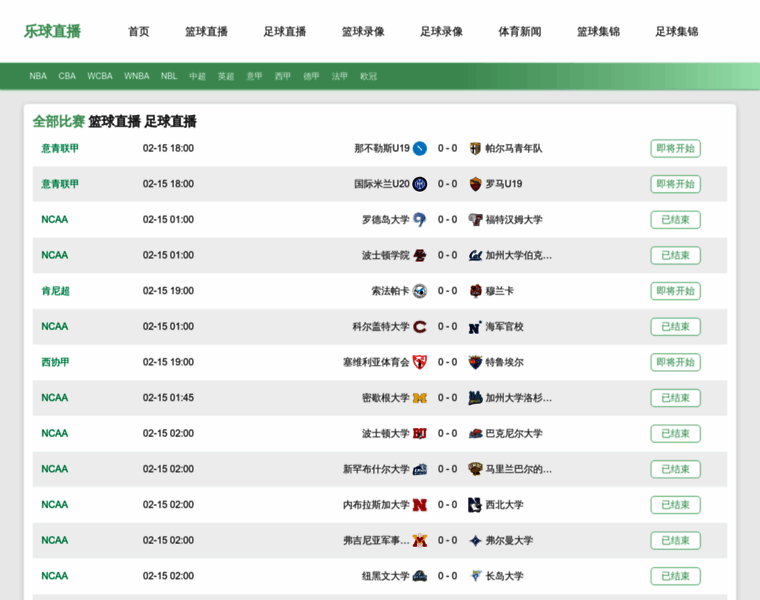Click 索法帕卡 team logo
760x600 pixels.
[x=420, y=291]
